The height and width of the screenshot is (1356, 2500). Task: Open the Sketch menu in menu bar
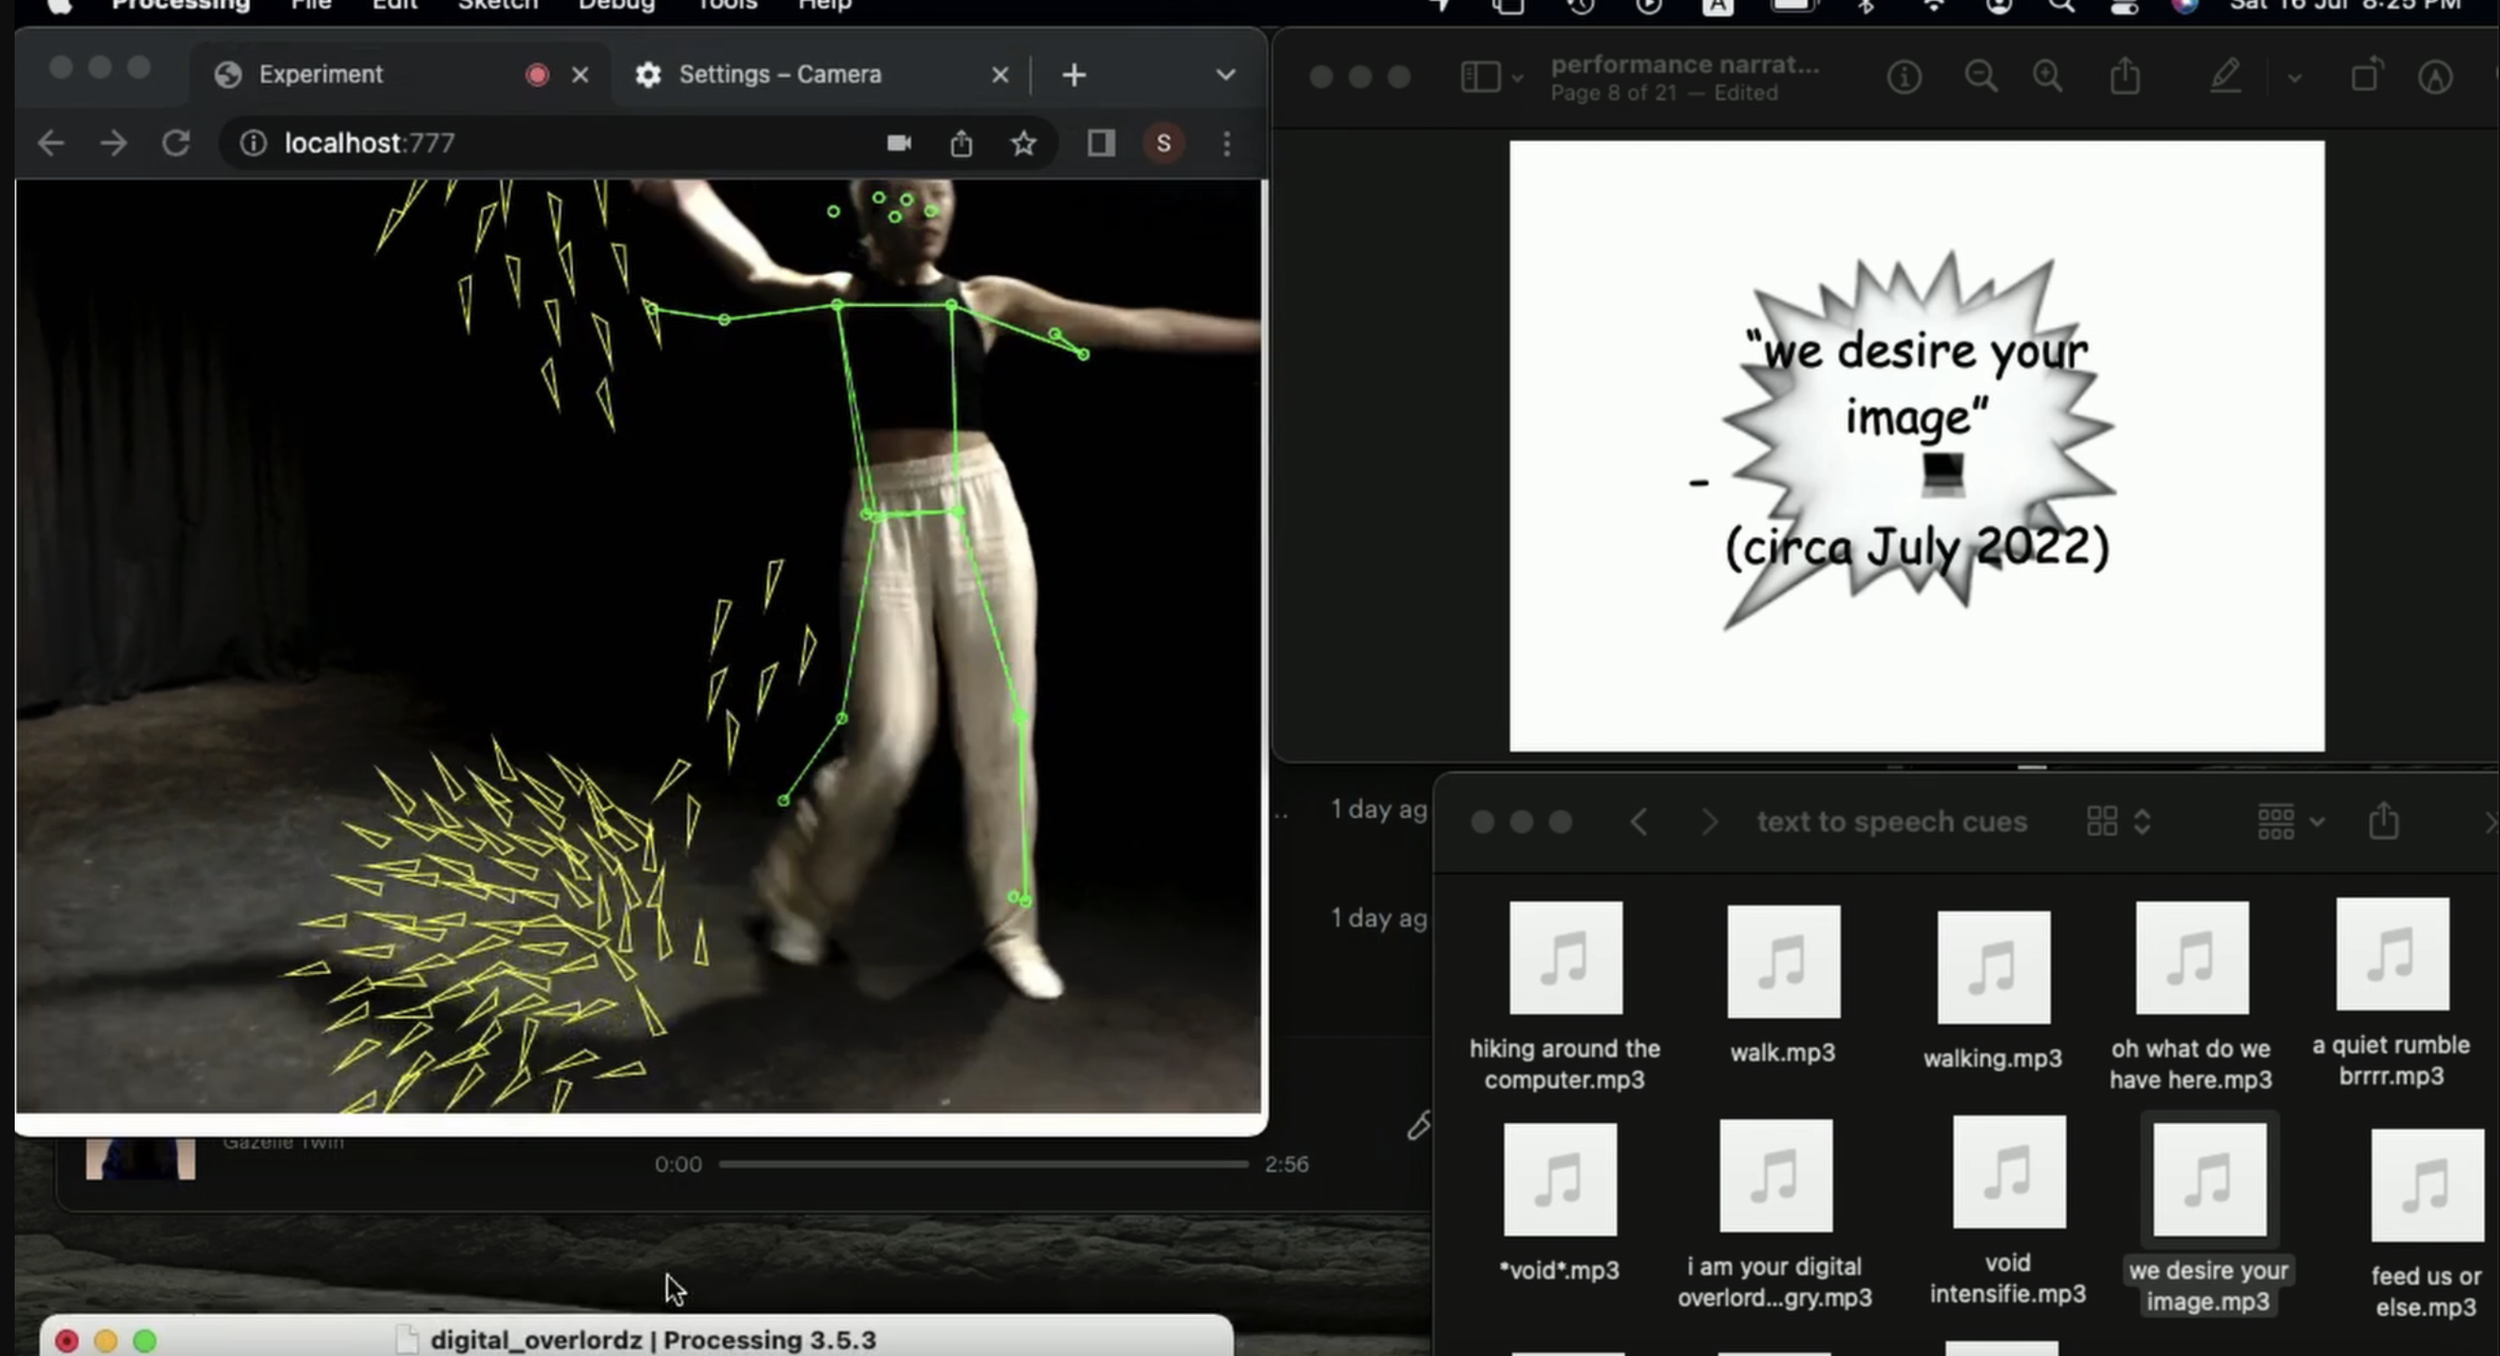point(497,5)
